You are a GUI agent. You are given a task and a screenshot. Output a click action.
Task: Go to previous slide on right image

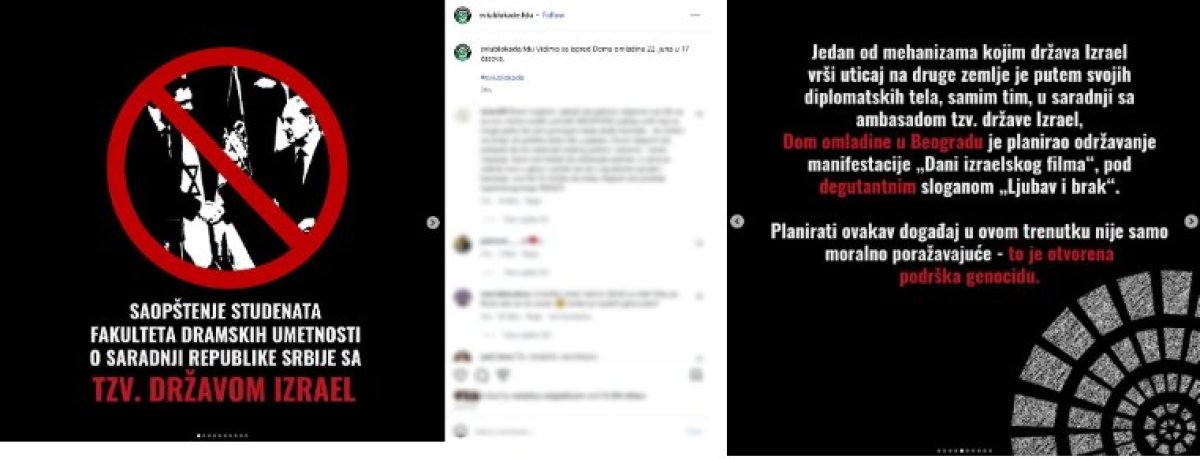click(737, 221)
